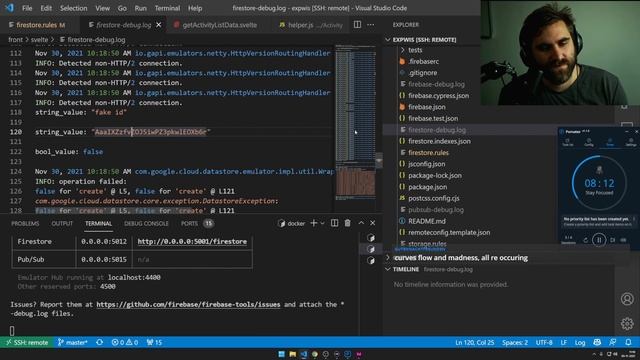Open the Run menu
This screenshot has width=640, height=360.
tap(140, 8)
